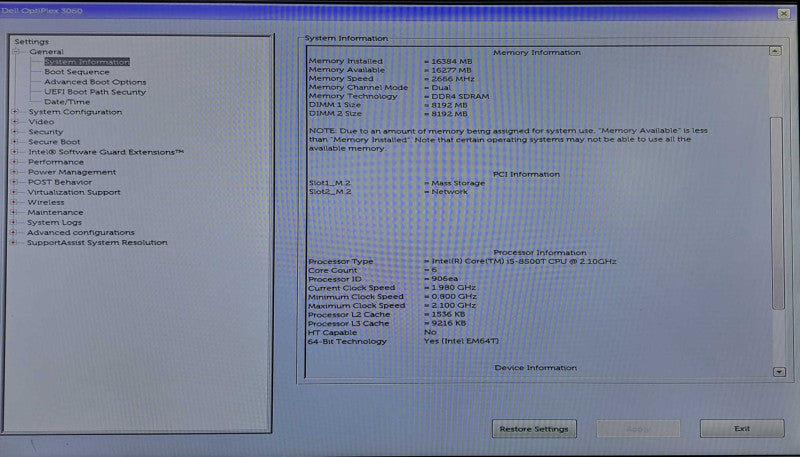Open UEFI Boot Path Security
The image size is (800, 457).
click(x=95, y=92)
